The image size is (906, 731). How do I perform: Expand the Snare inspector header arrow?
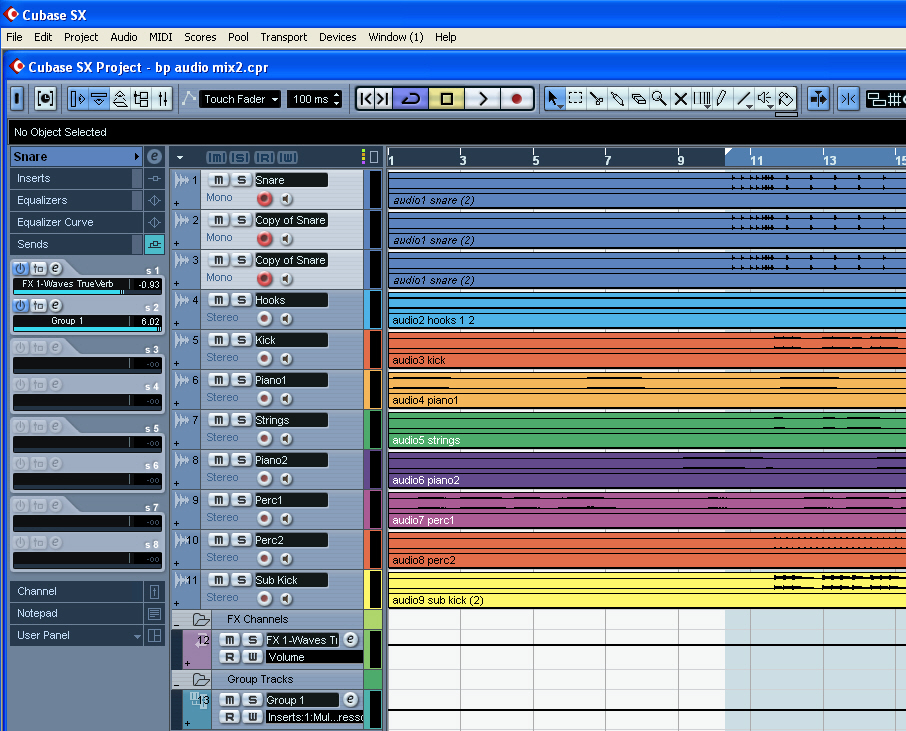click(137, 157)
